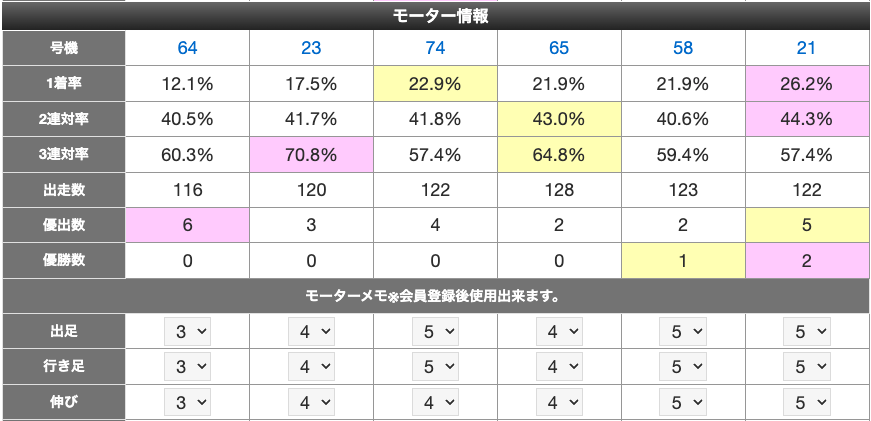Select motor number 58 link
The image size is (871, 421).
pos(684,48)
